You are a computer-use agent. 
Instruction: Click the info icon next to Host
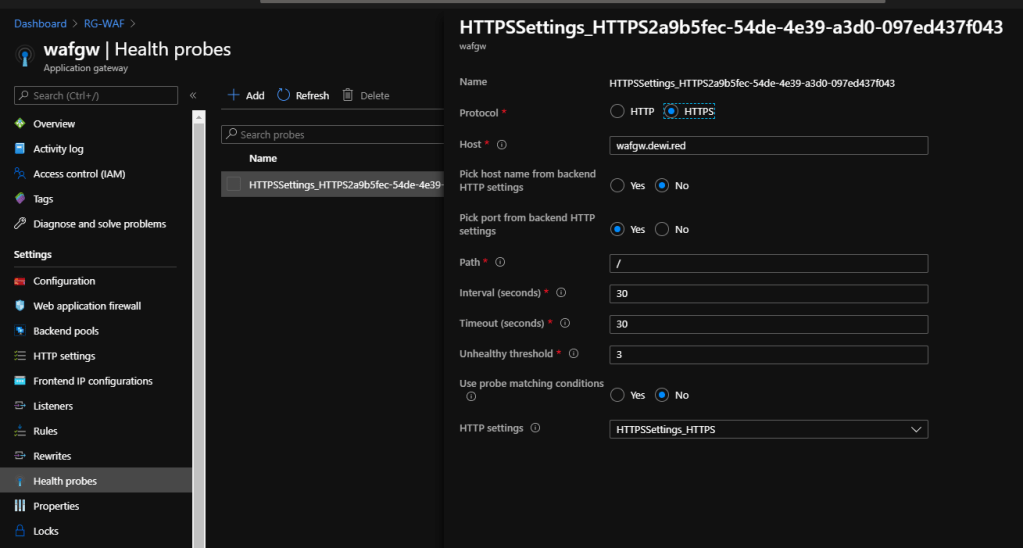502,145
